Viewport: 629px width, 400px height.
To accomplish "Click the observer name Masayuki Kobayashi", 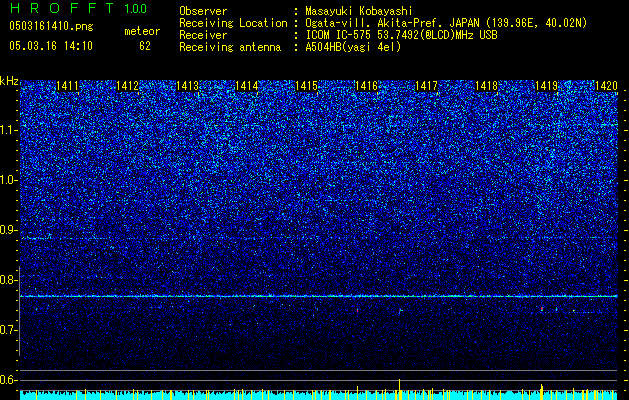I will [359, 11].
